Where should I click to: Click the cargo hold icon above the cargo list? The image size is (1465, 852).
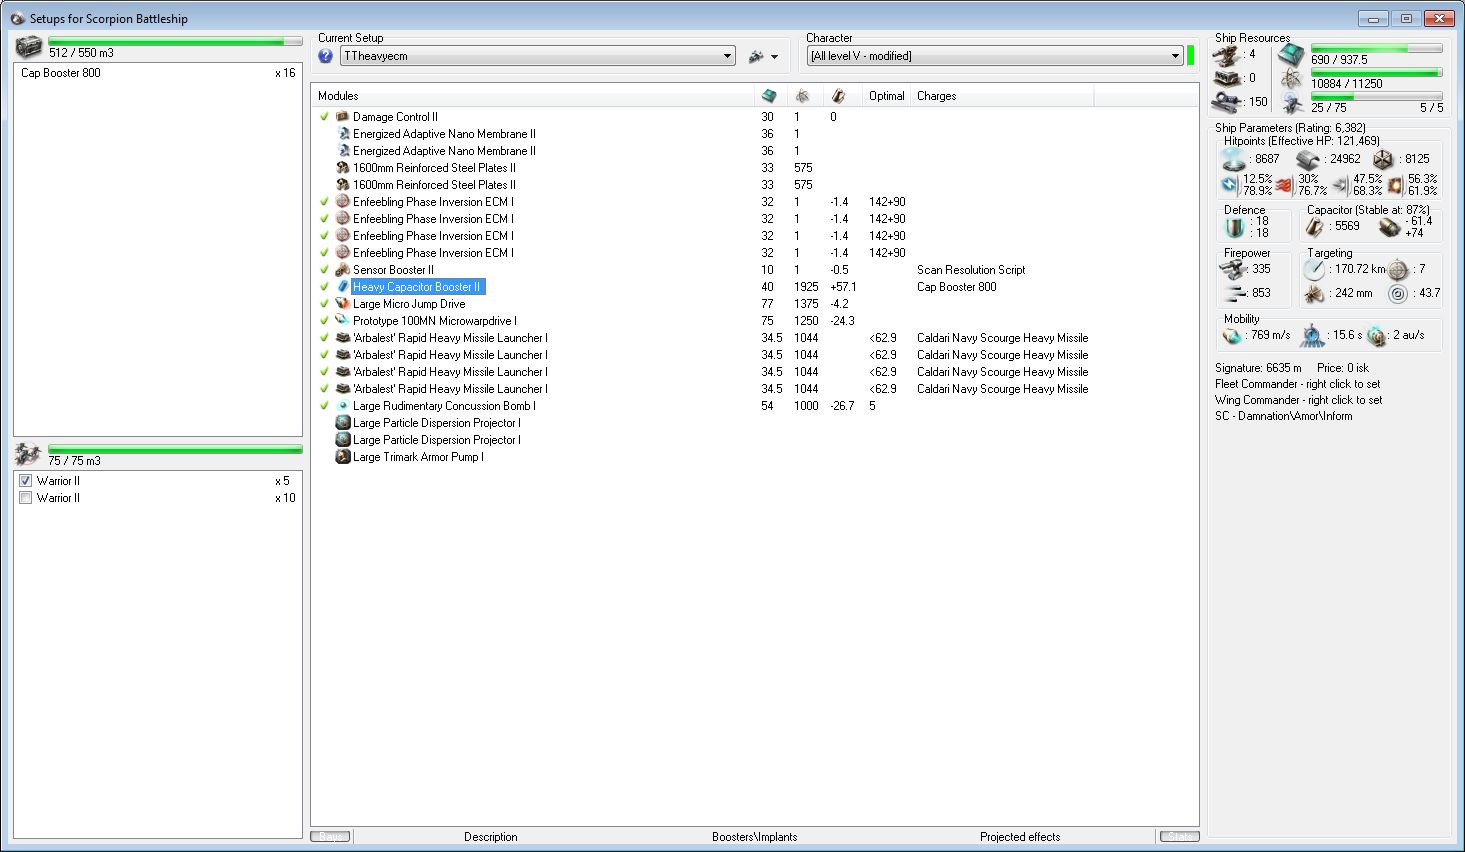pos(29,47)
